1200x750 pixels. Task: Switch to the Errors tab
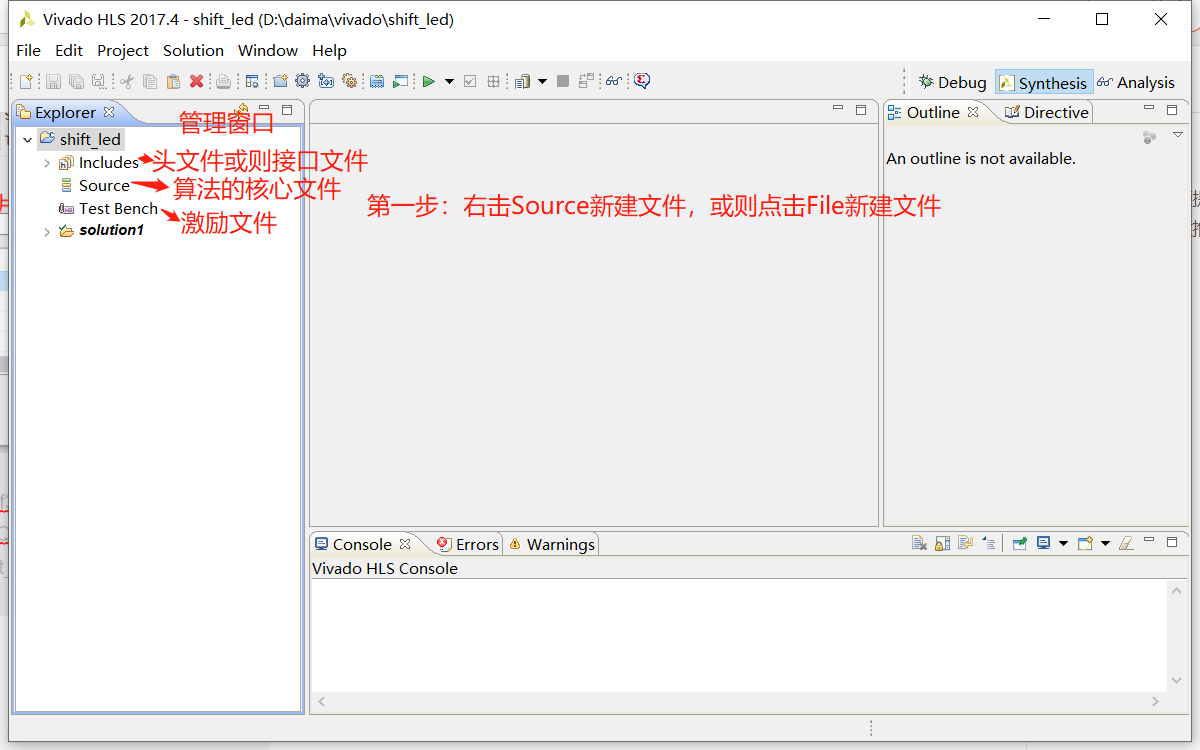(x=468, y=544)
